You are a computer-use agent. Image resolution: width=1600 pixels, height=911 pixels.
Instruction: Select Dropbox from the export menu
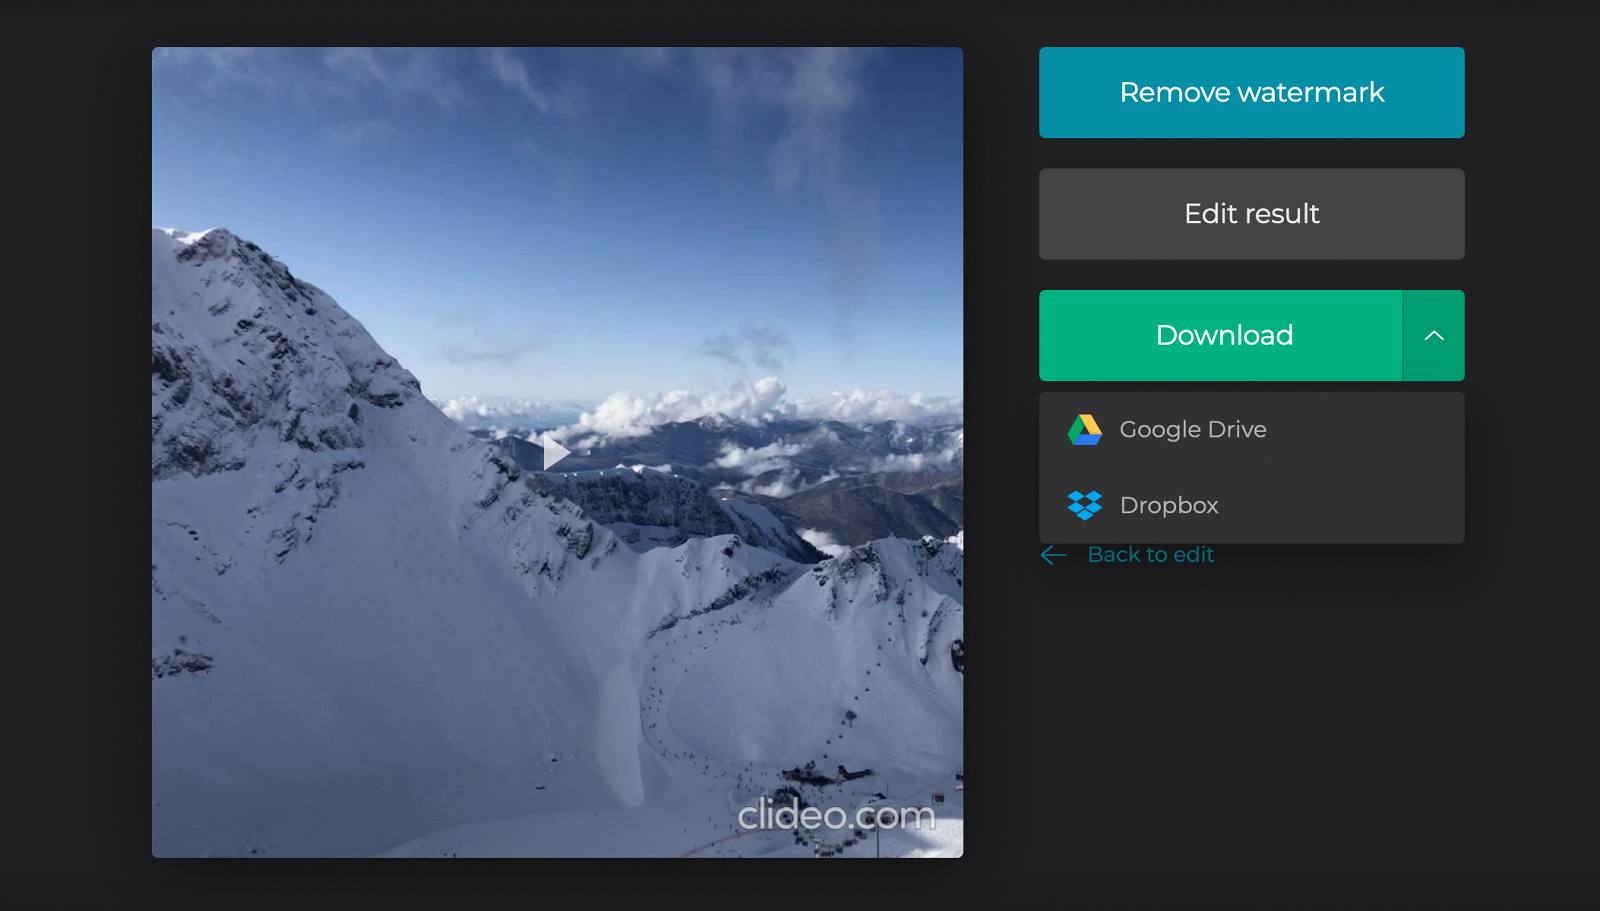pos(1169,505)
